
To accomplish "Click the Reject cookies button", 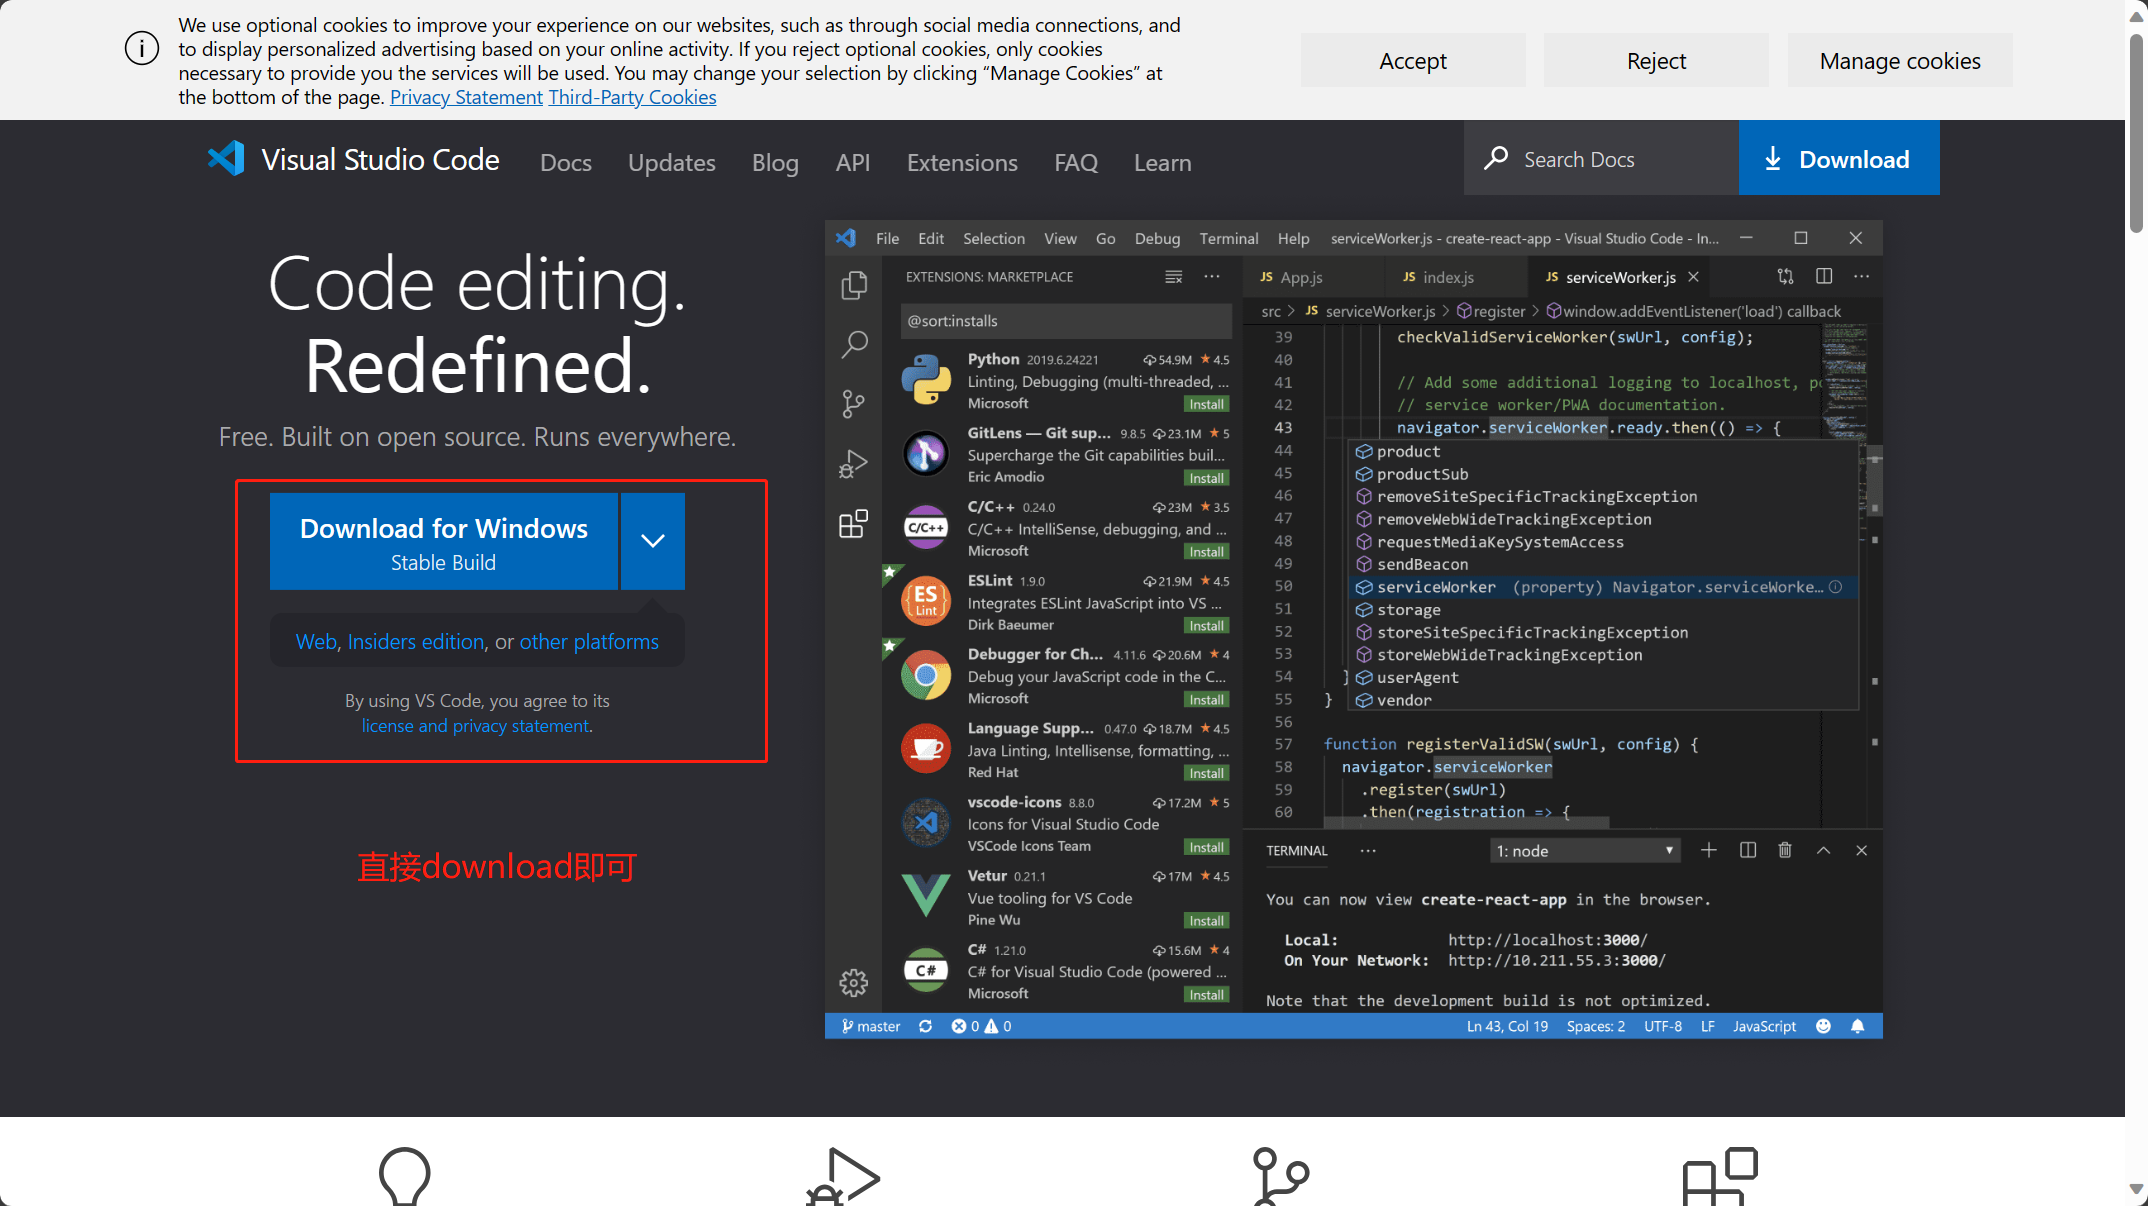I will click(x=1656, y=61).
